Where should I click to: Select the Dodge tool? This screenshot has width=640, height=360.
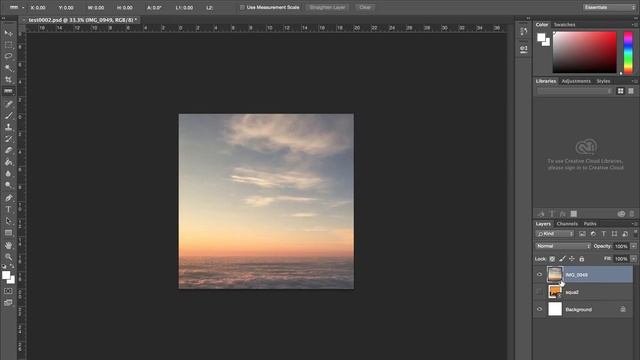pyautogui.click(x=8, y=185)
